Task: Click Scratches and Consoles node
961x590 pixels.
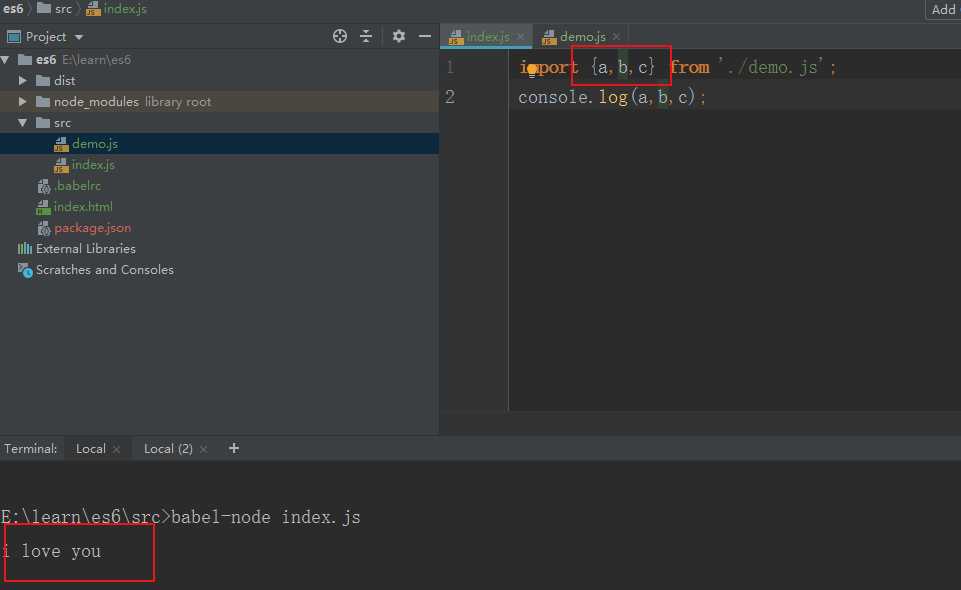Action: (x=105, y=270)
